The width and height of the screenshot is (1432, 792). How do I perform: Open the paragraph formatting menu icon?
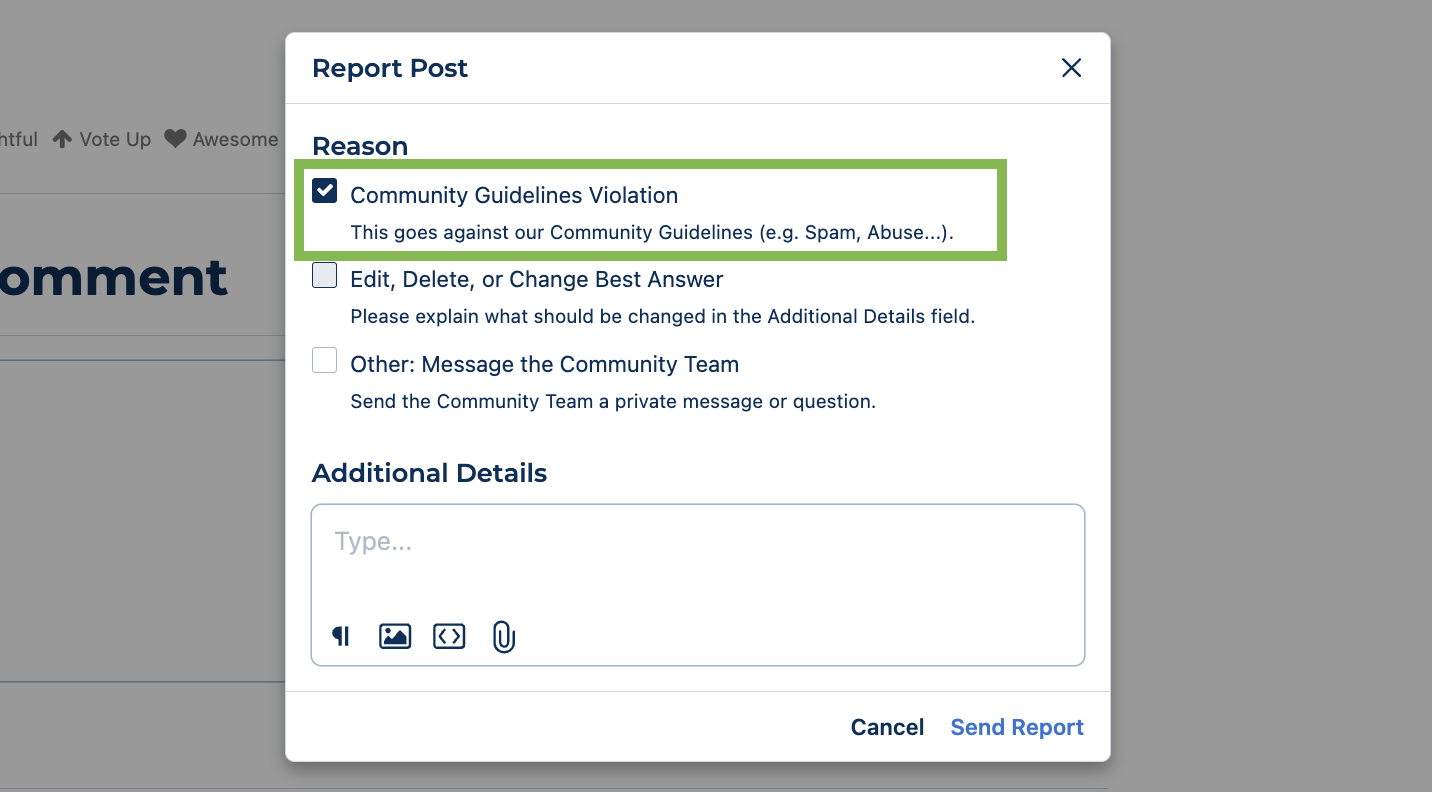click(x=341, y=636)
